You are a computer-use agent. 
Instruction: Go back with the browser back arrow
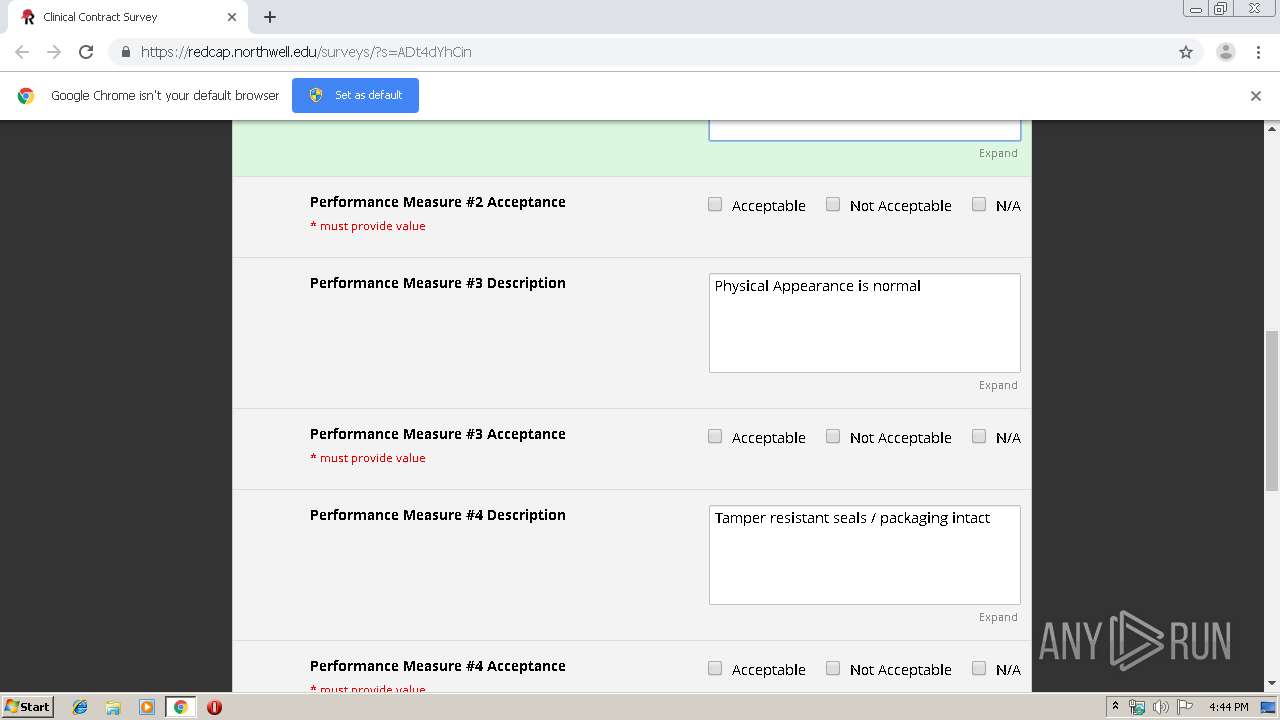click(x=22, y=52)
